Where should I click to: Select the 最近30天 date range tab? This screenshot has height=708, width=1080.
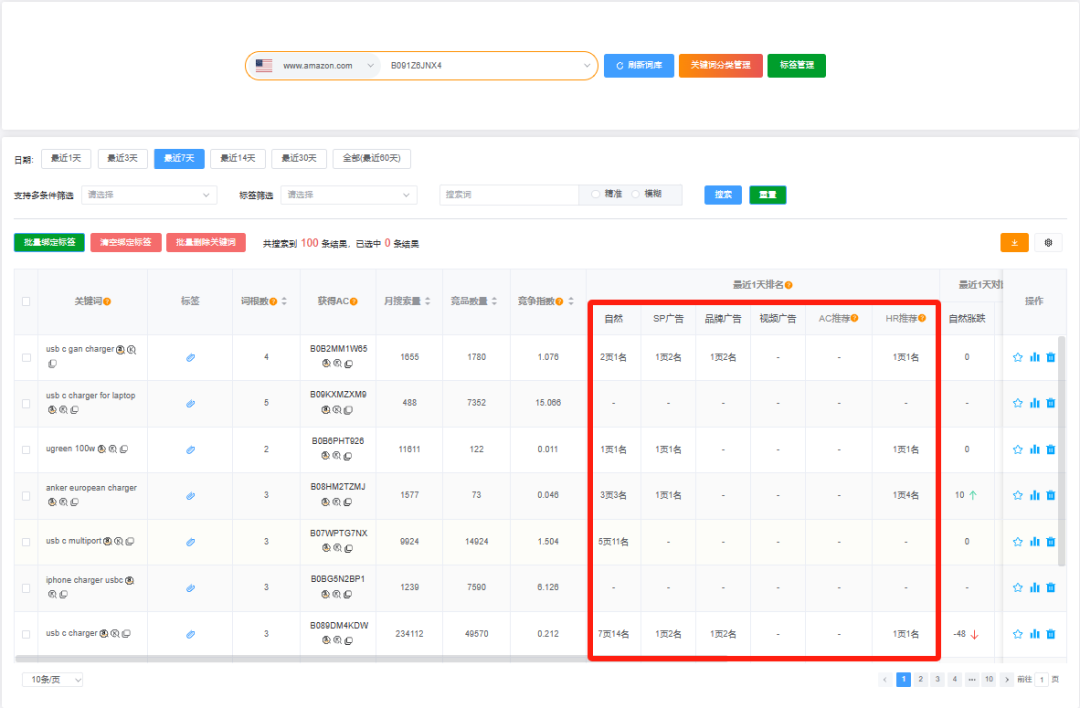tap(299, 159)
